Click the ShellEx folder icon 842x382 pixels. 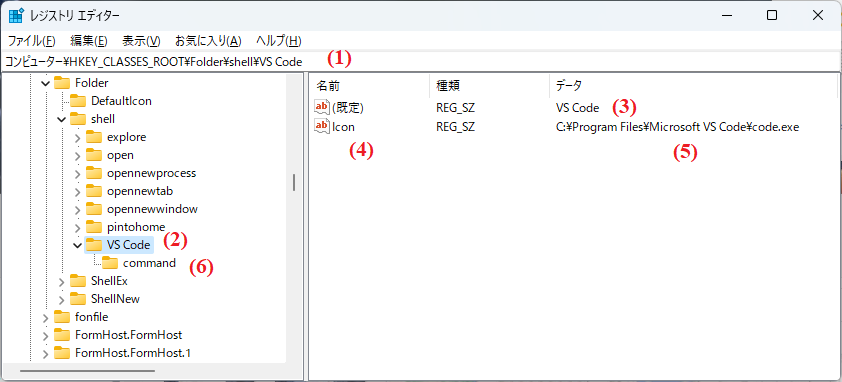pos(78,281)
